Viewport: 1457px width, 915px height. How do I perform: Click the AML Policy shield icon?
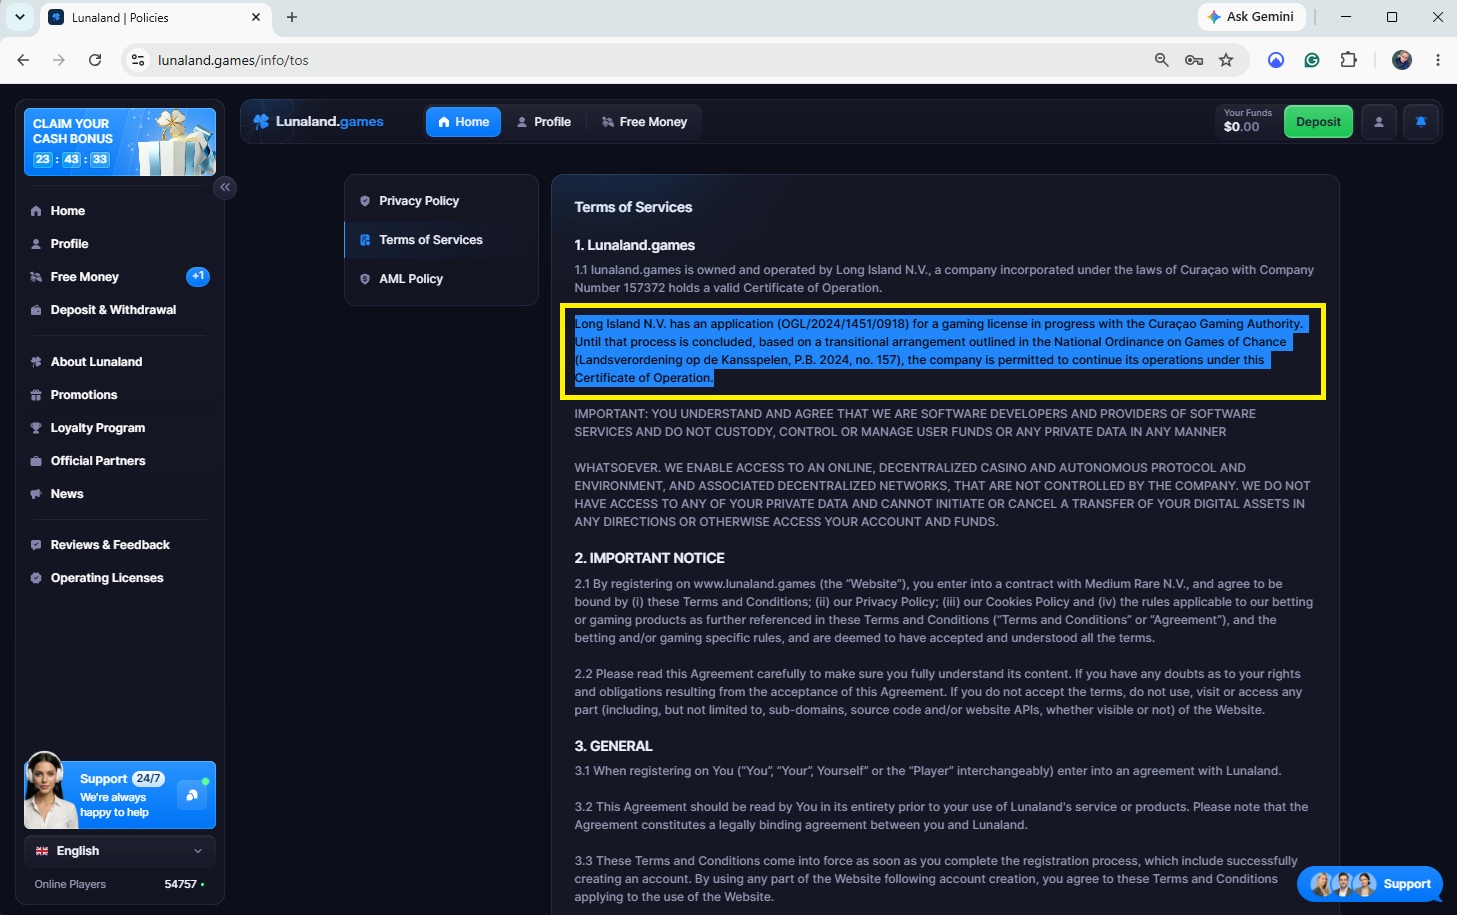coord(365,279)
